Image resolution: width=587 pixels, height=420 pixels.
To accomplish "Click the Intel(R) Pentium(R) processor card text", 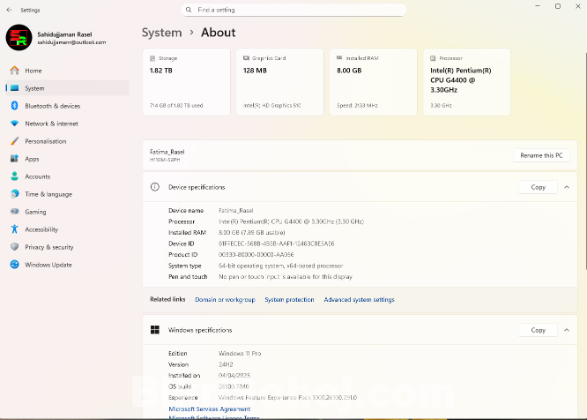I will (460, 80).
